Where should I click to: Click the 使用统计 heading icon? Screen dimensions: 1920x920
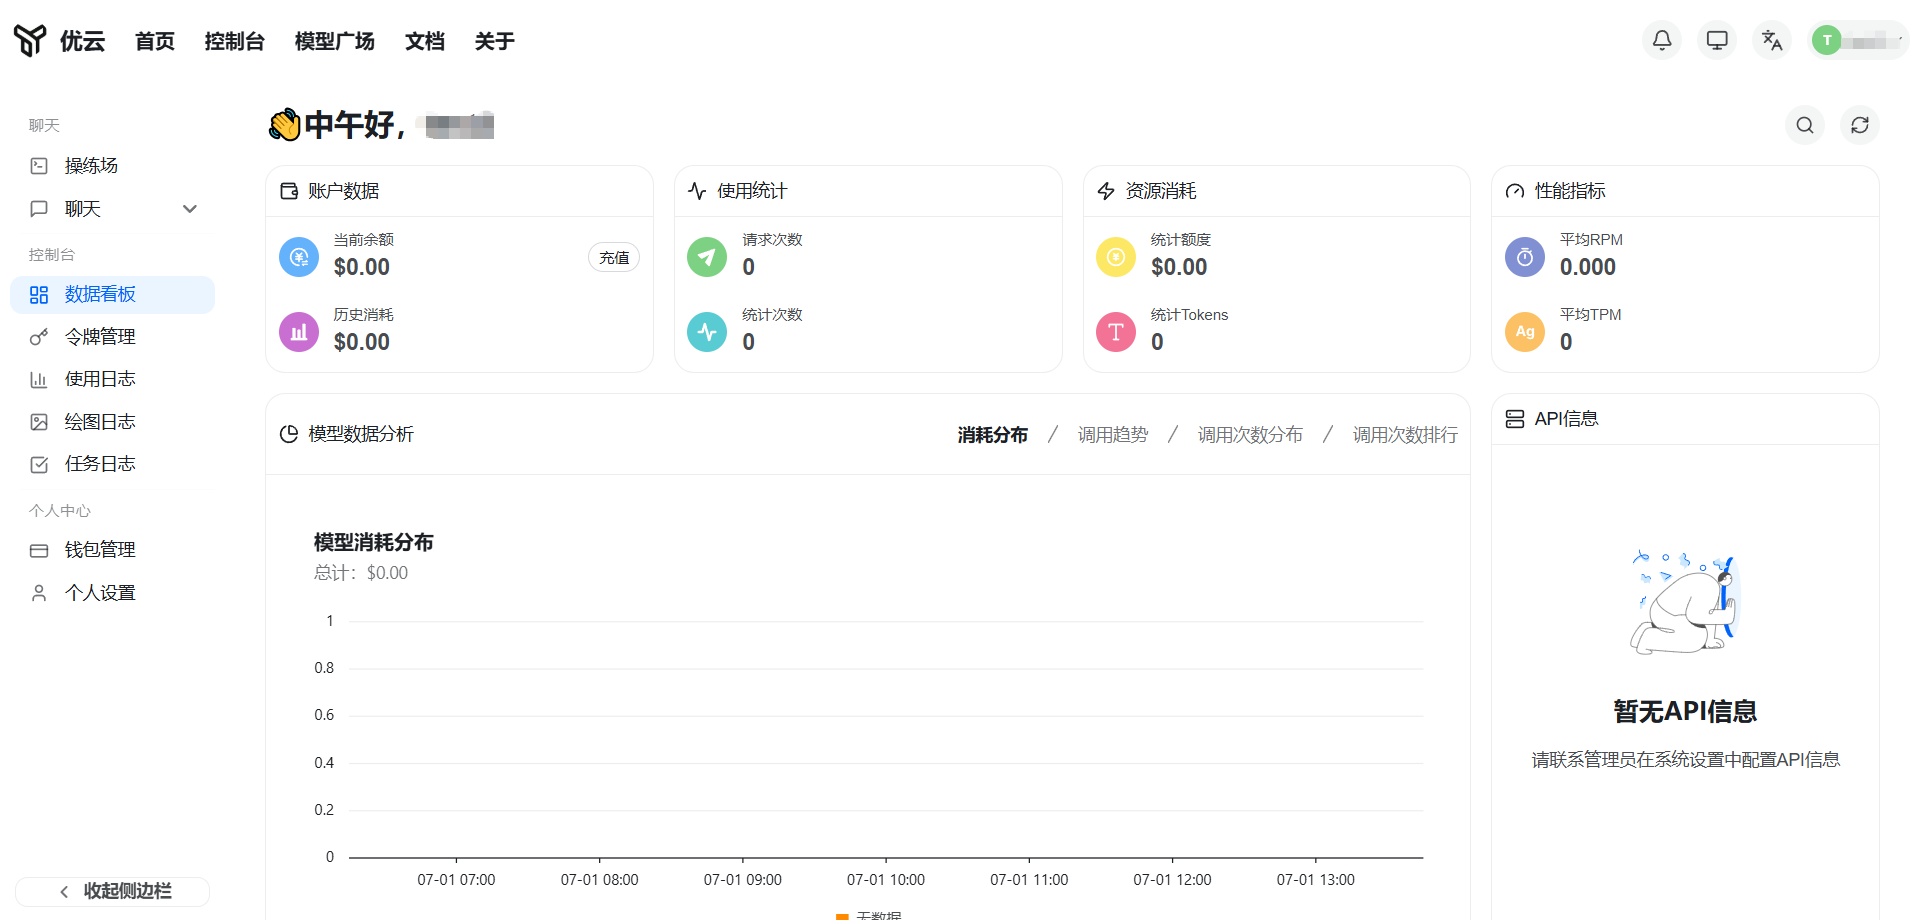pos(697,191)
